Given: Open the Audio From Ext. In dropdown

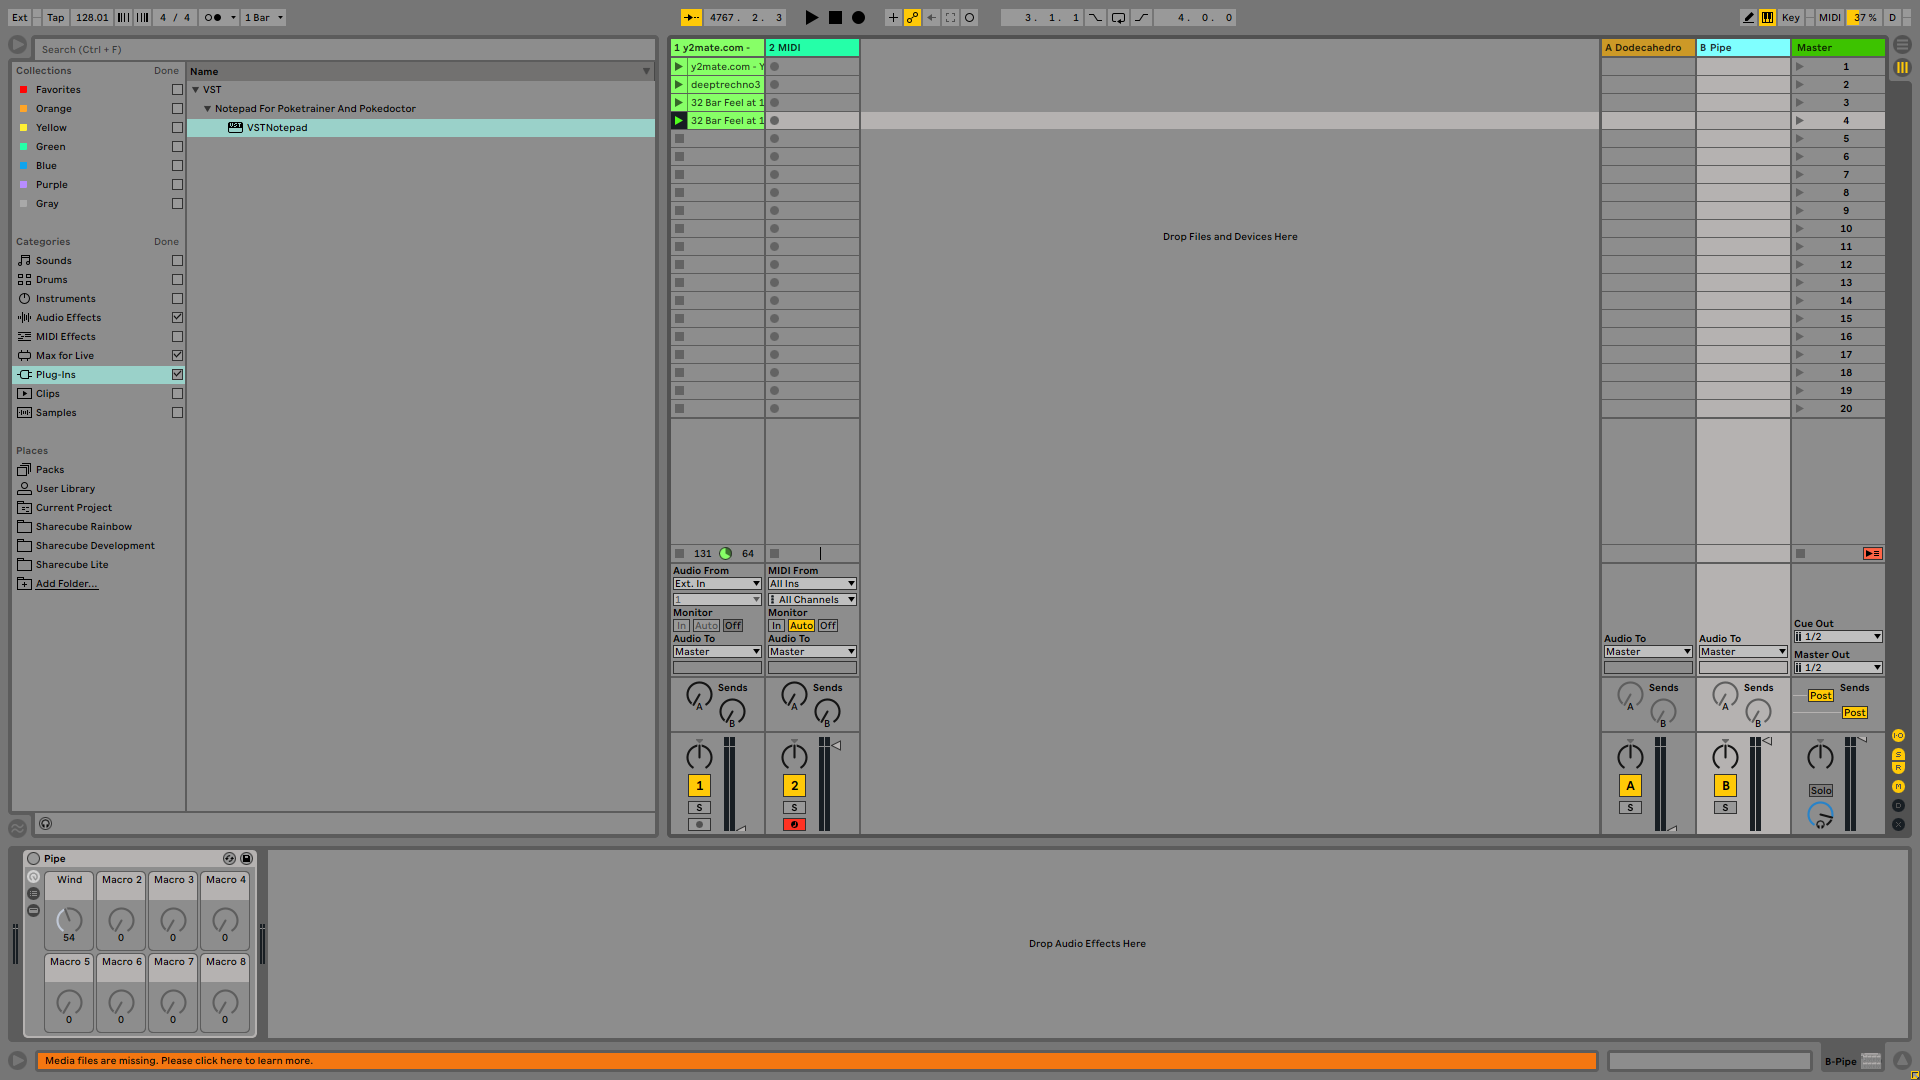Looking at the screenshot, I should [x=717, y=584].
